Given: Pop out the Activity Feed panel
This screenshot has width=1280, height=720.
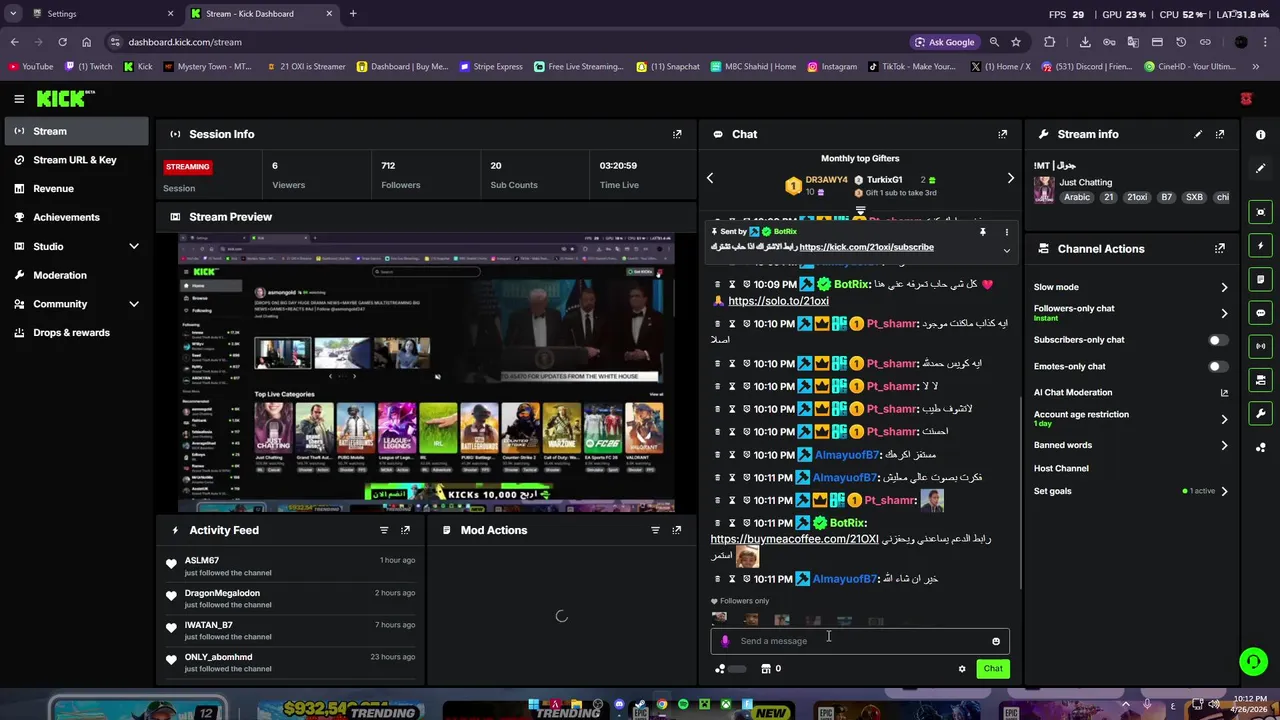Looking at the screenshot, I should tap(405, 530).
